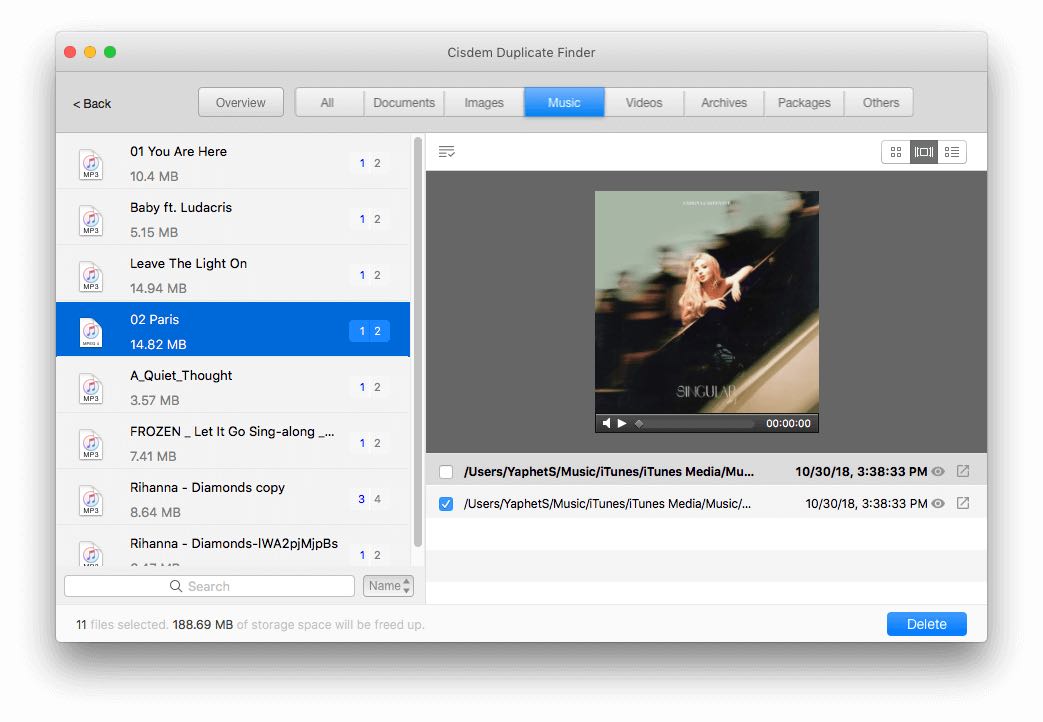Click the file list scrollbar
The height and width of the screenshot is (722, 1043).
click(x=418, y=342)
